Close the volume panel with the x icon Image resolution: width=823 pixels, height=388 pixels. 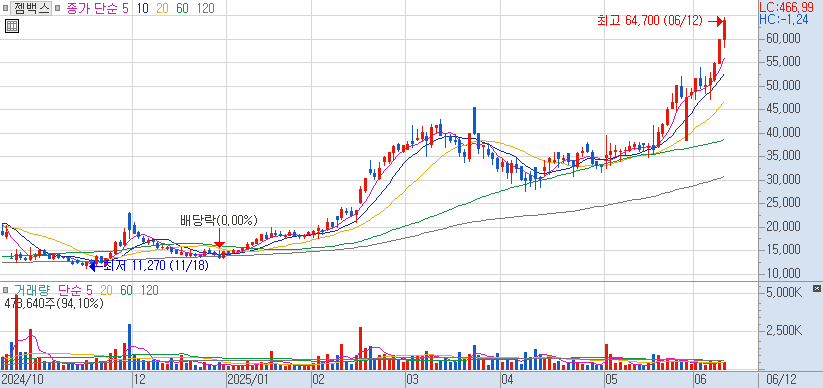[817, 289]
